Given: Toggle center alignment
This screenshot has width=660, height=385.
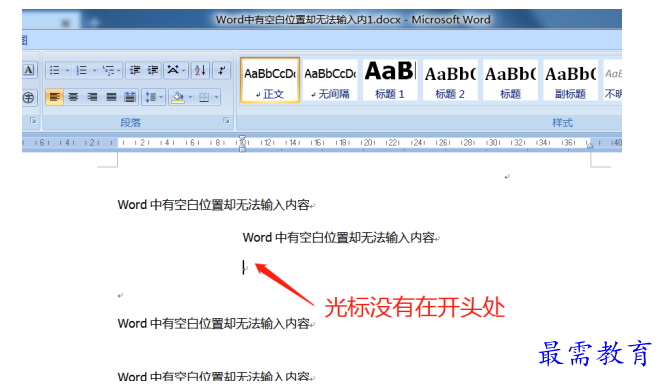Looking at the screenshot, I should [73, 97].
